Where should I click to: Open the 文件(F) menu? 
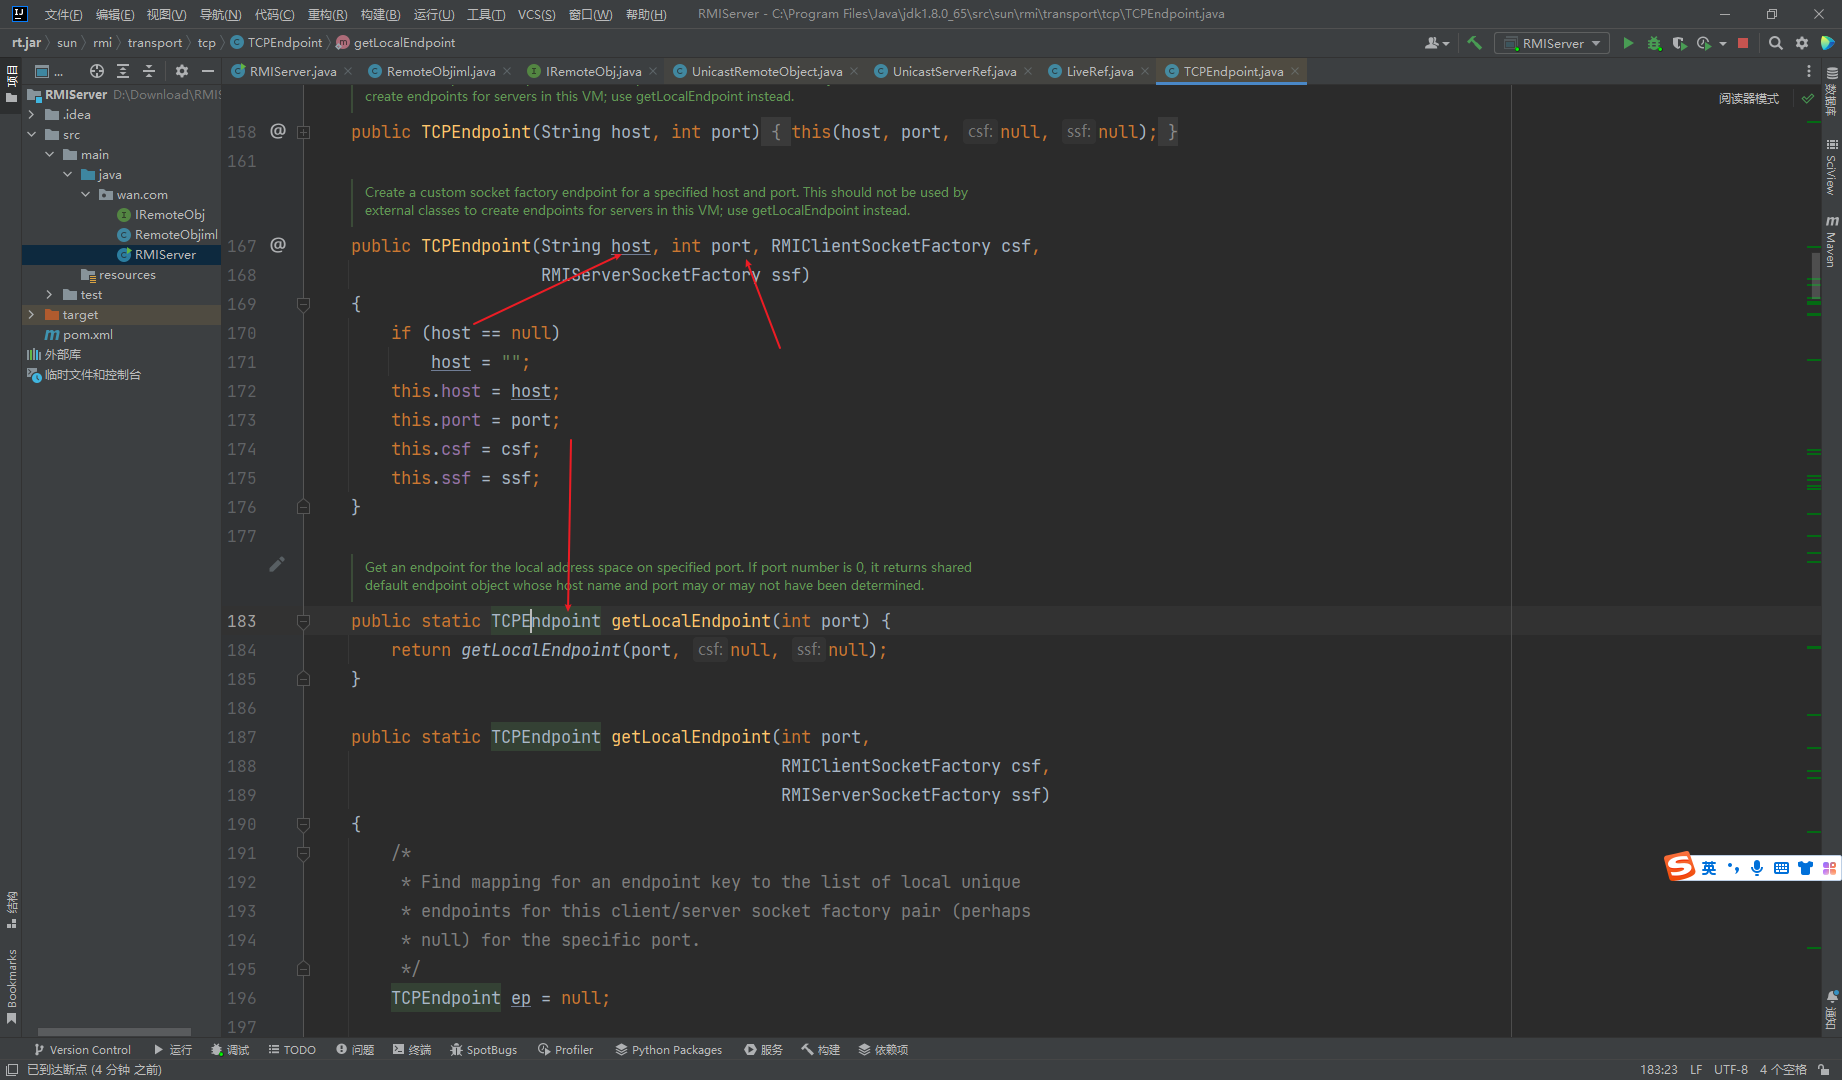coord(63,14)
